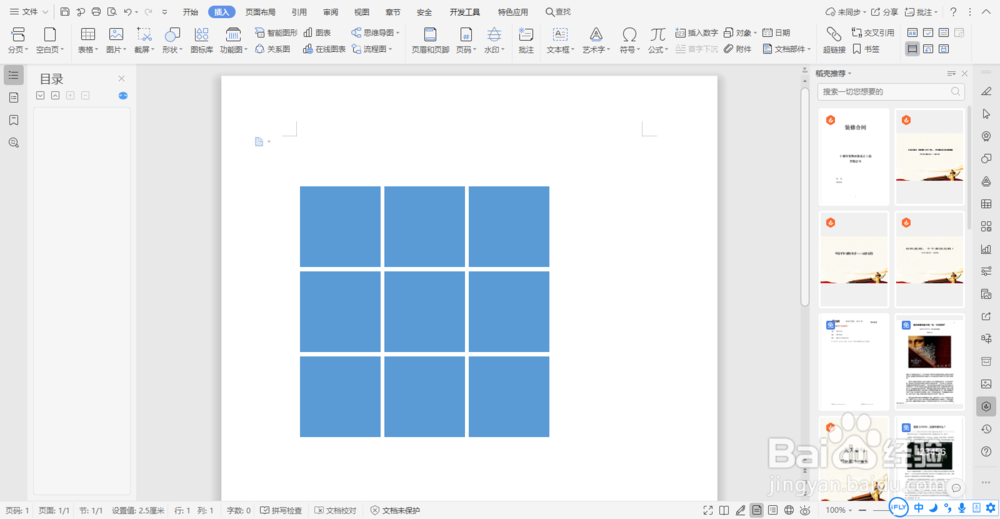Toggle reading layout view in status bar
This screenshot has width=1000, height=519.
(x=724, y=510)
